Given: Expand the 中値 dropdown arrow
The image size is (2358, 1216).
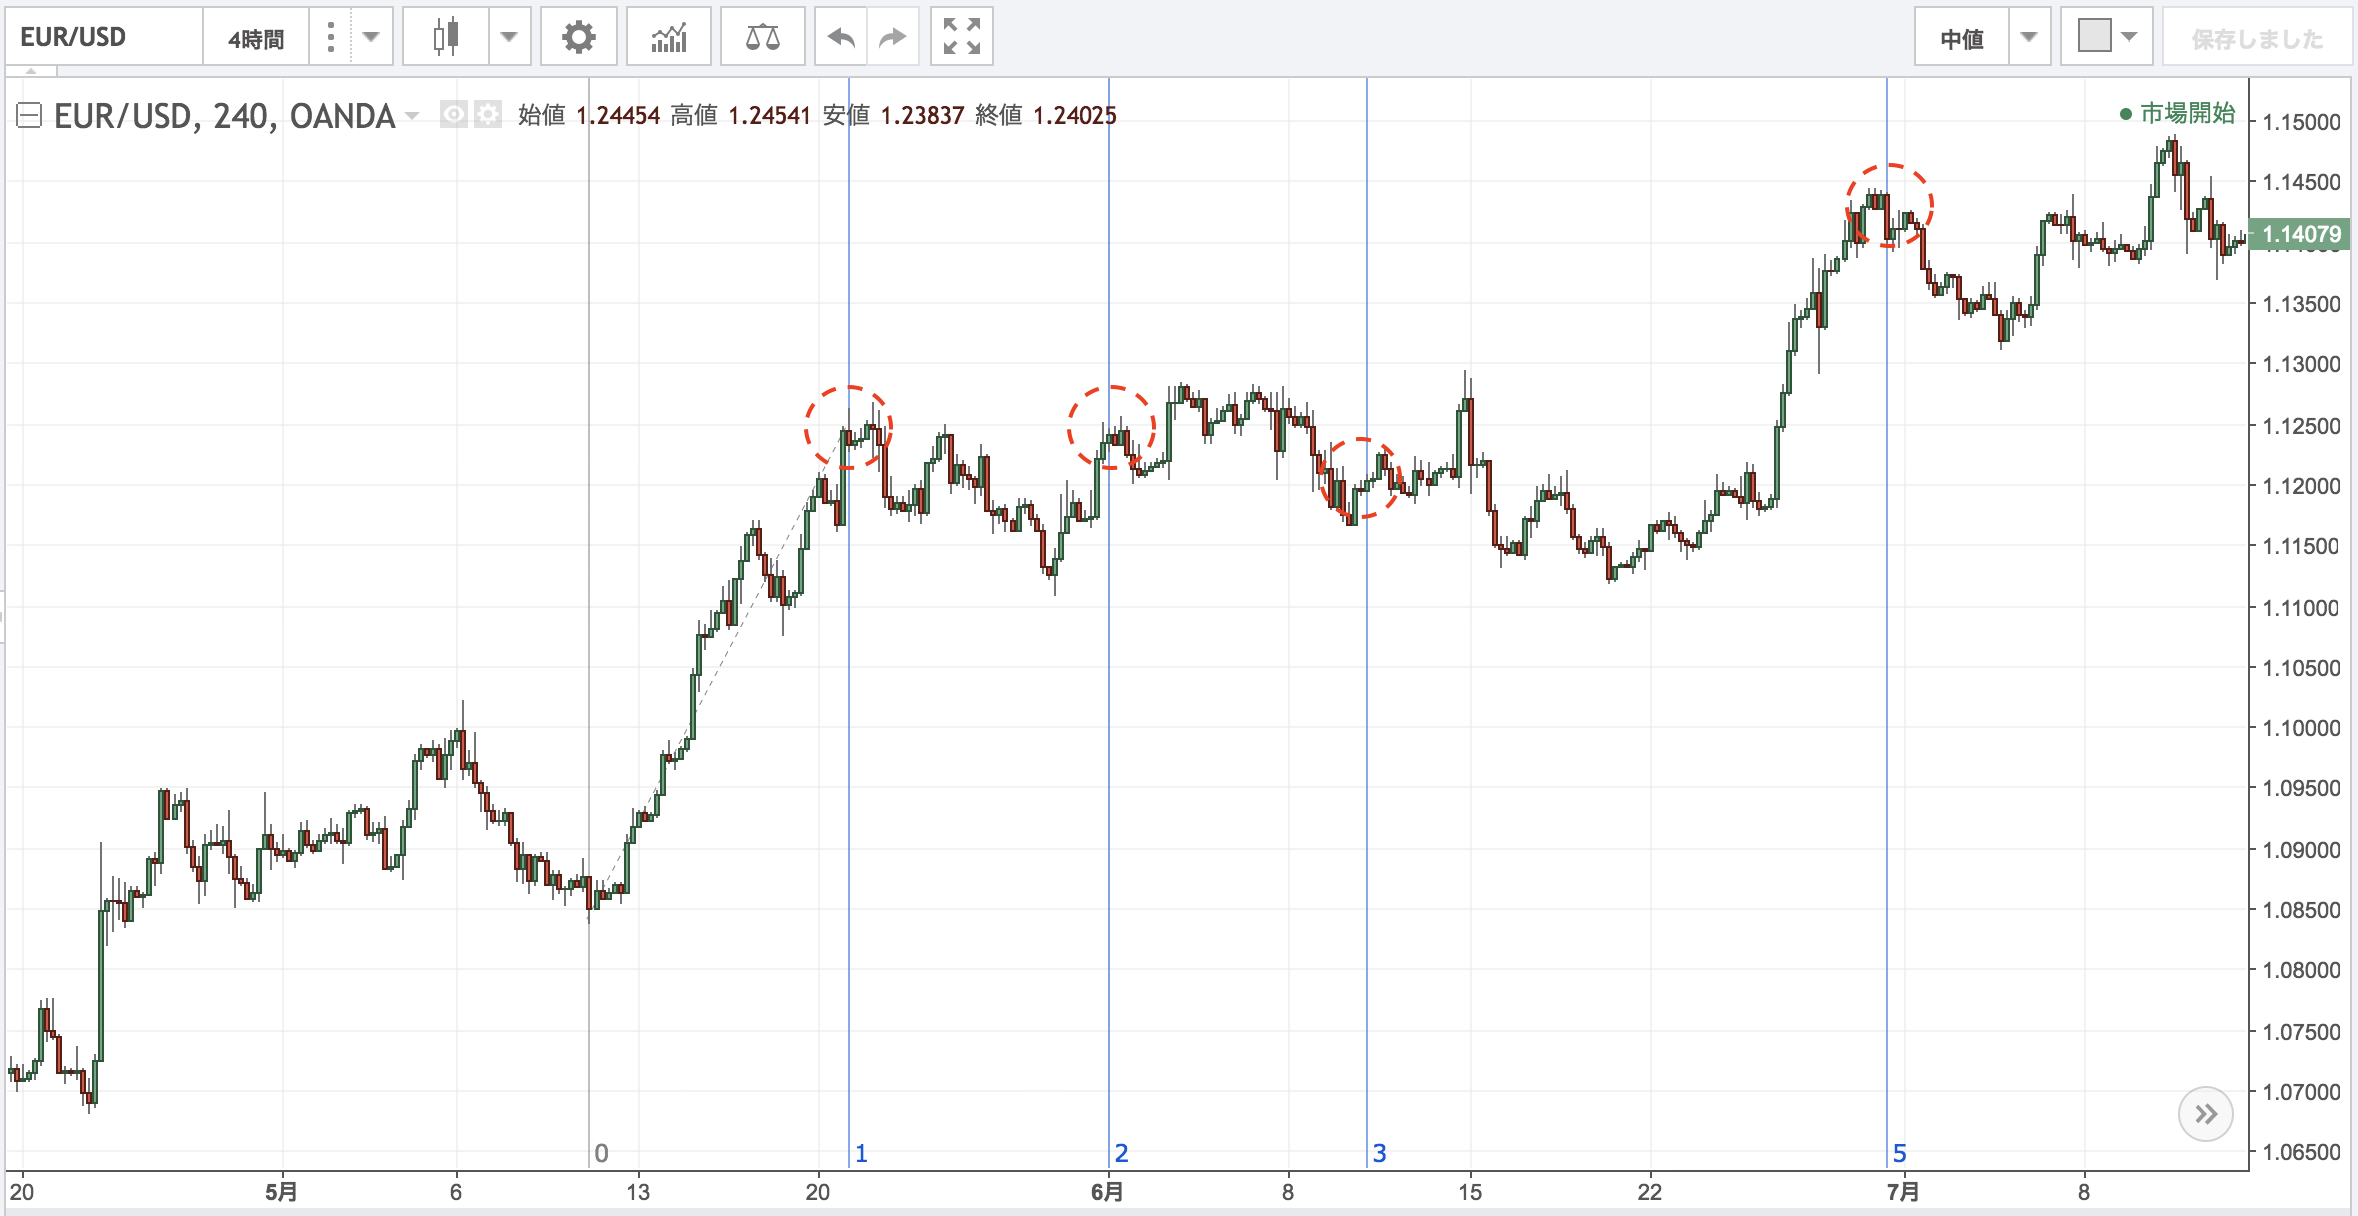Looking at the screenshot, I should pos(2029,38).
